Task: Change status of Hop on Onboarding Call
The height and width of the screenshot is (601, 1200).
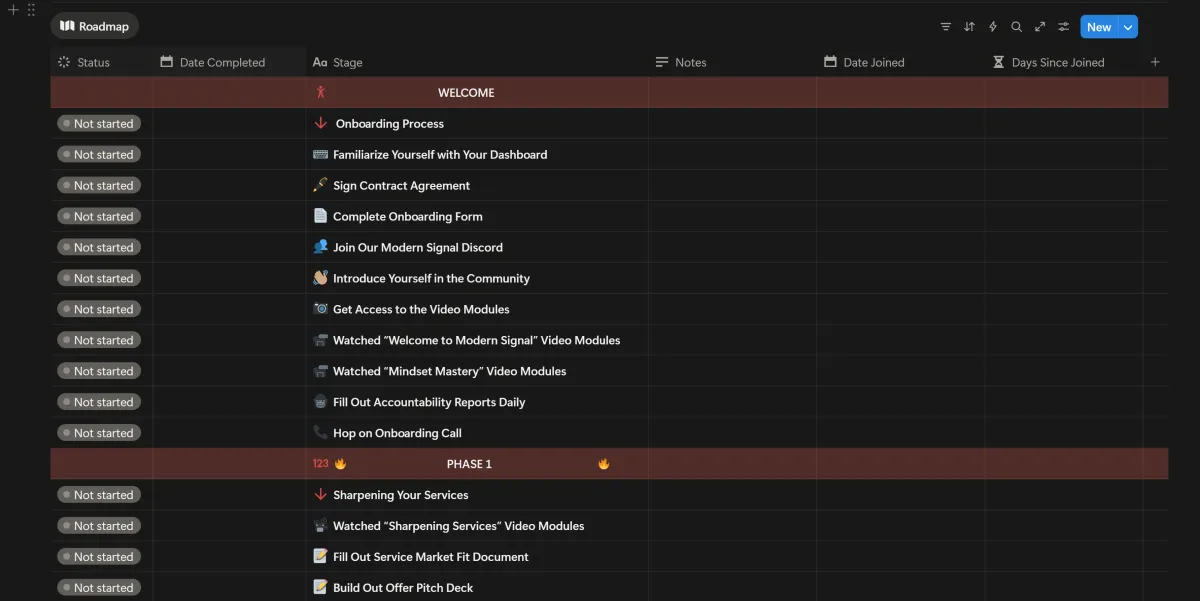Action: click(99, 433)
